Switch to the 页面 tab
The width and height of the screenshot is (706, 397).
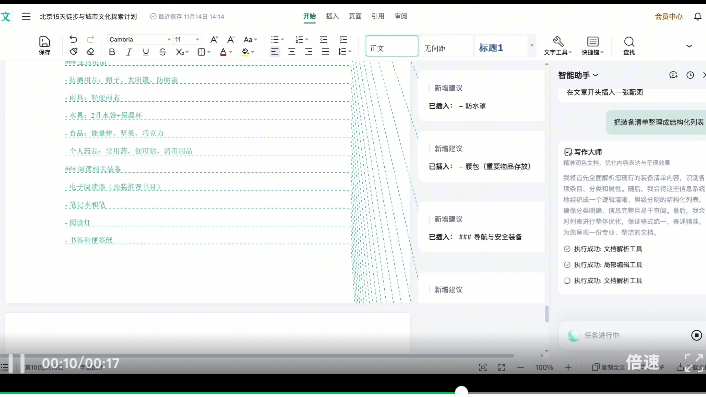pos(355,16)
